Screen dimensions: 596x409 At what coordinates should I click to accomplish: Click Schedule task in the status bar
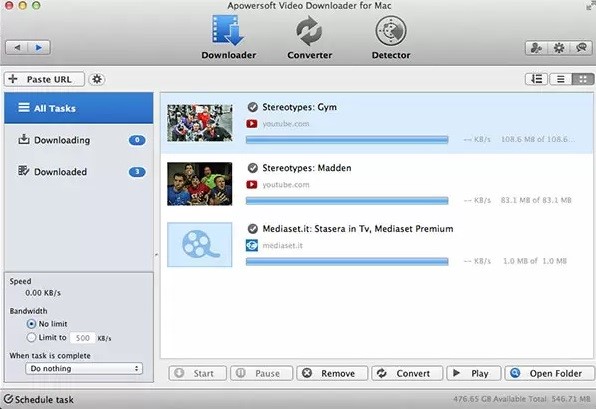click(x=39, y=399)
